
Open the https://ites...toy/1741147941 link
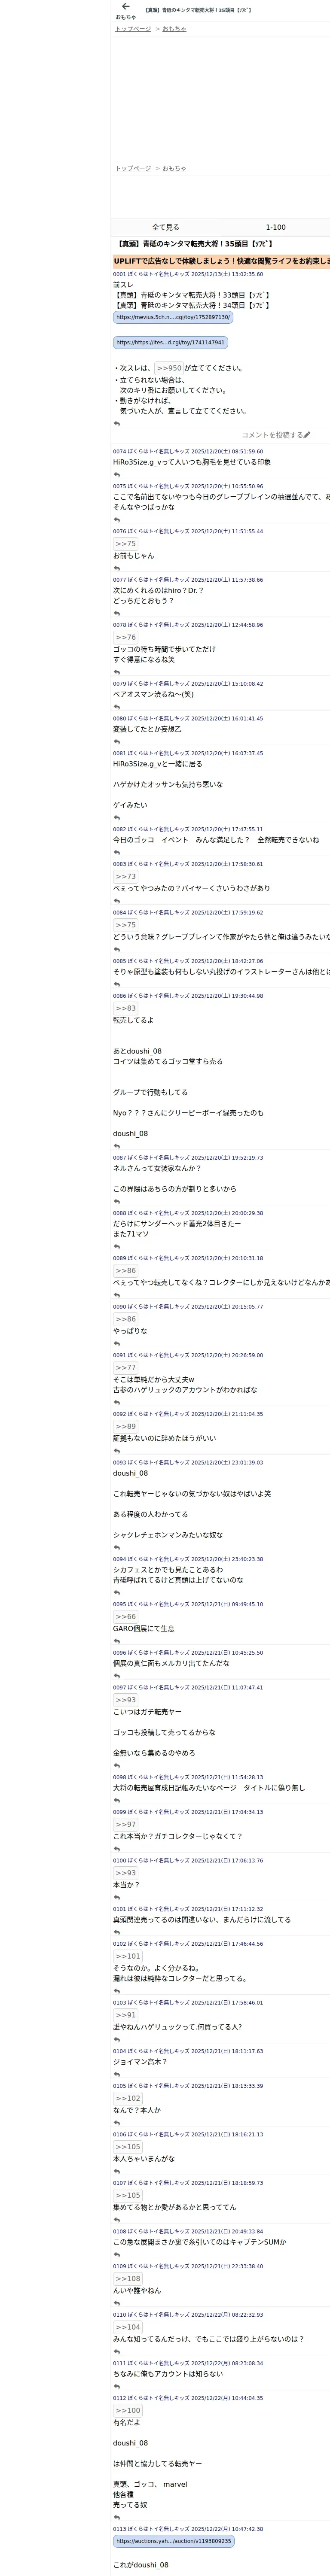[170, 342]
